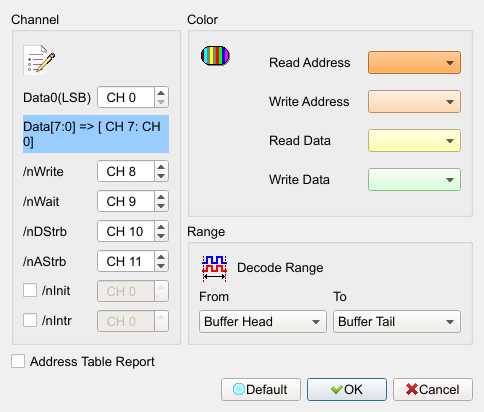
Task: Click the Decode Range waveform icon
Action: point(214,268)
